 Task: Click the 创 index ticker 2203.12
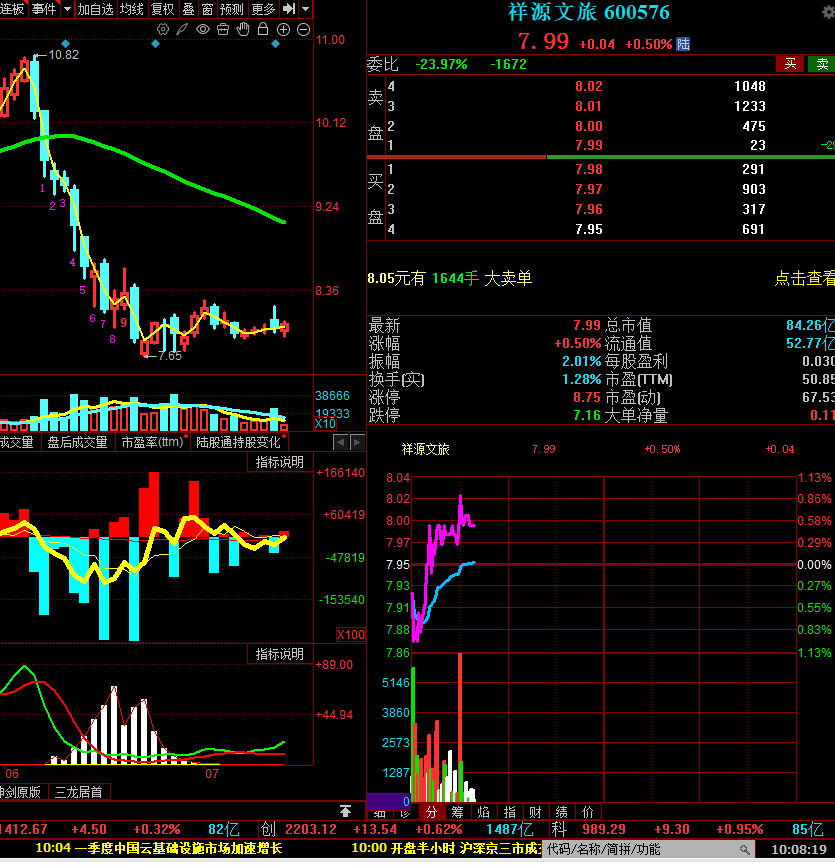pyautogui.click(x=310, y=829)
